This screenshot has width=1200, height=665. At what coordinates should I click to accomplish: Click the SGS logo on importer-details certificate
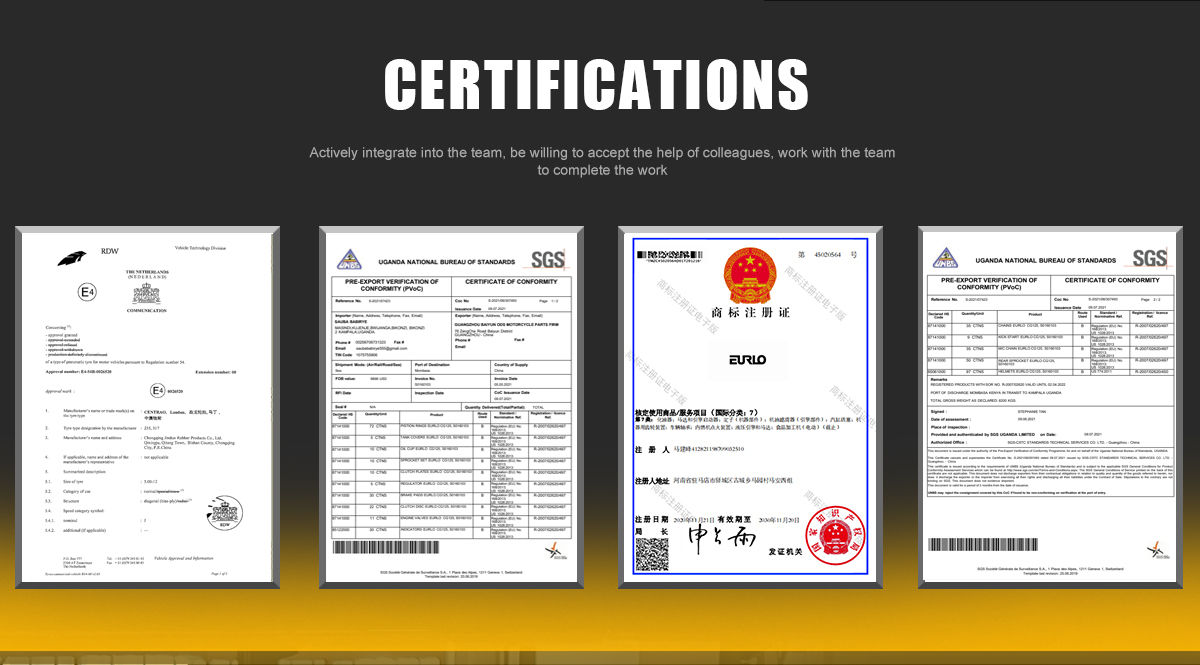pos(547,258)
